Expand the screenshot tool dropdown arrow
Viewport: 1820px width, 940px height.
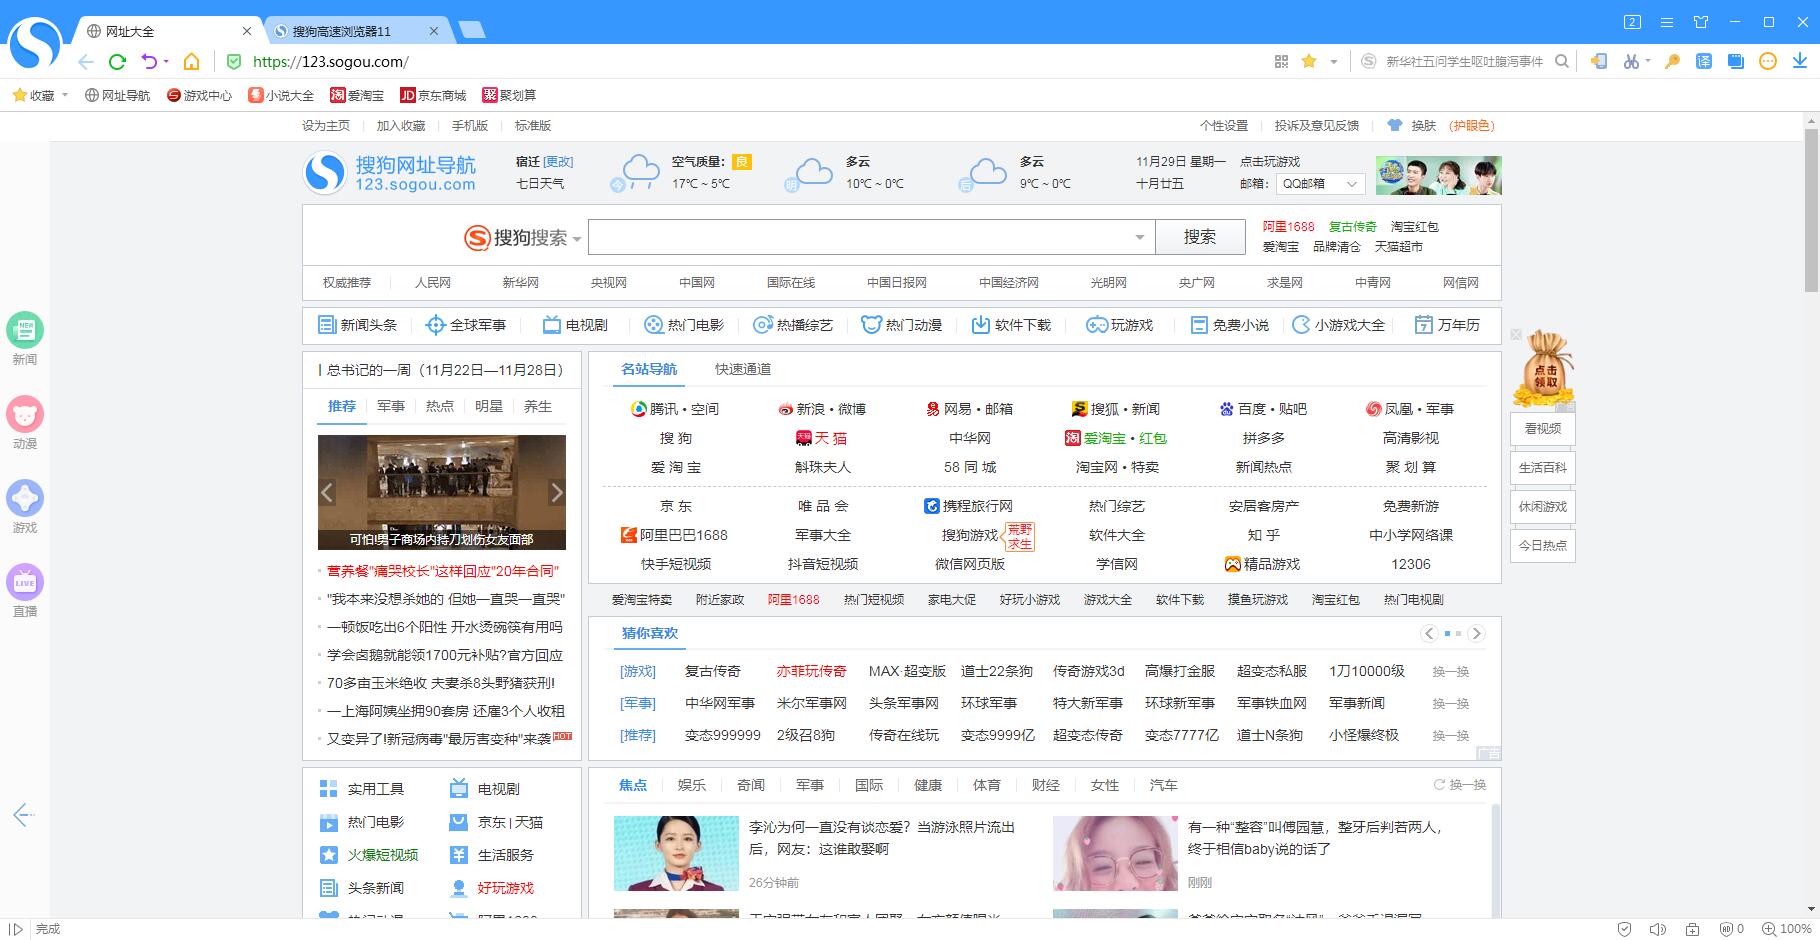1648,62
